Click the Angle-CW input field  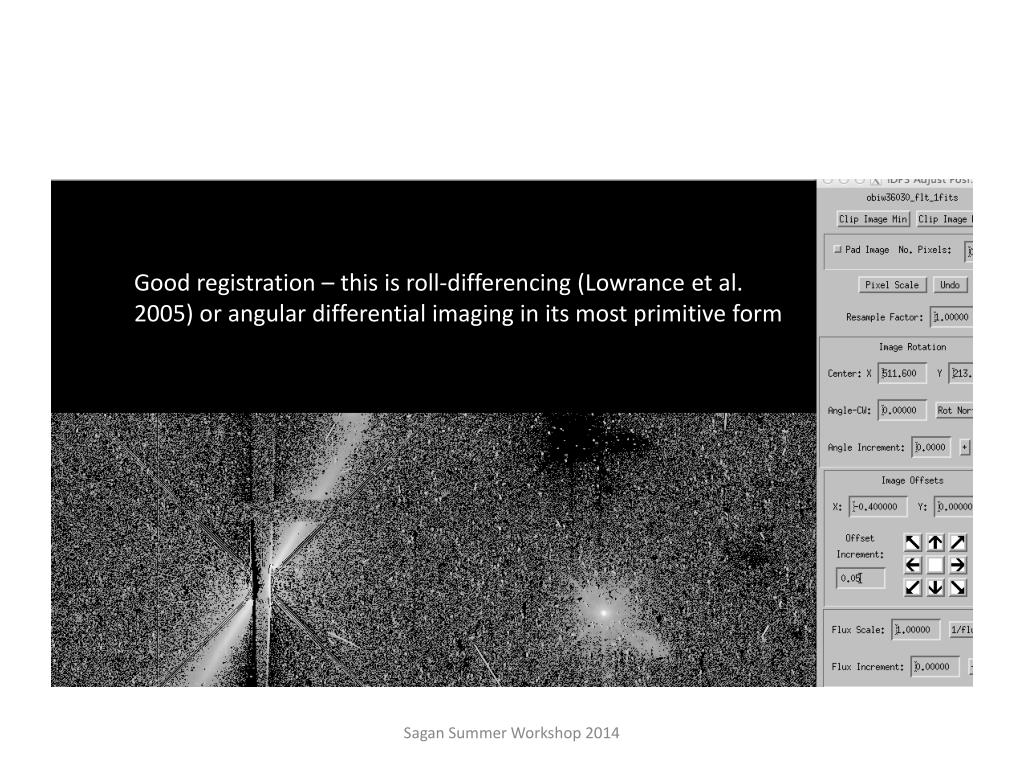902,410
